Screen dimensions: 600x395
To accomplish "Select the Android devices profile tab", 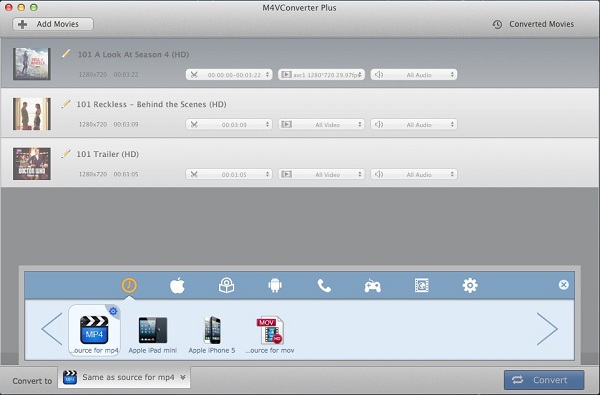I will [275, 286].
